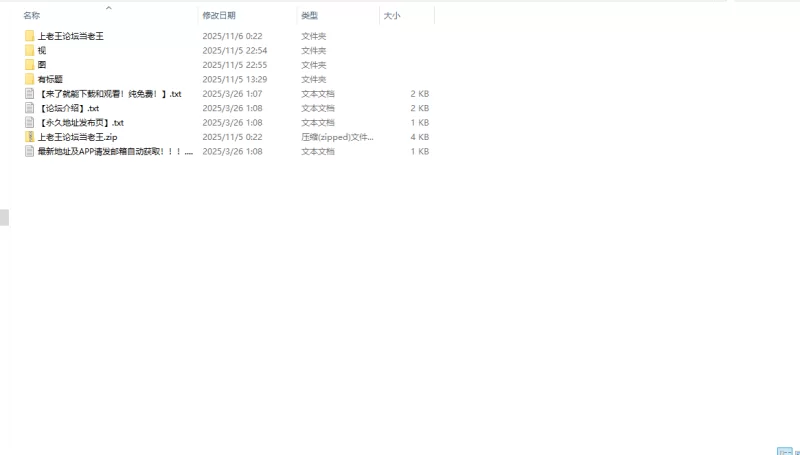Click the date 2025/11/6 0:22
The width and height of the screenshot is (800, 455).
232,36
